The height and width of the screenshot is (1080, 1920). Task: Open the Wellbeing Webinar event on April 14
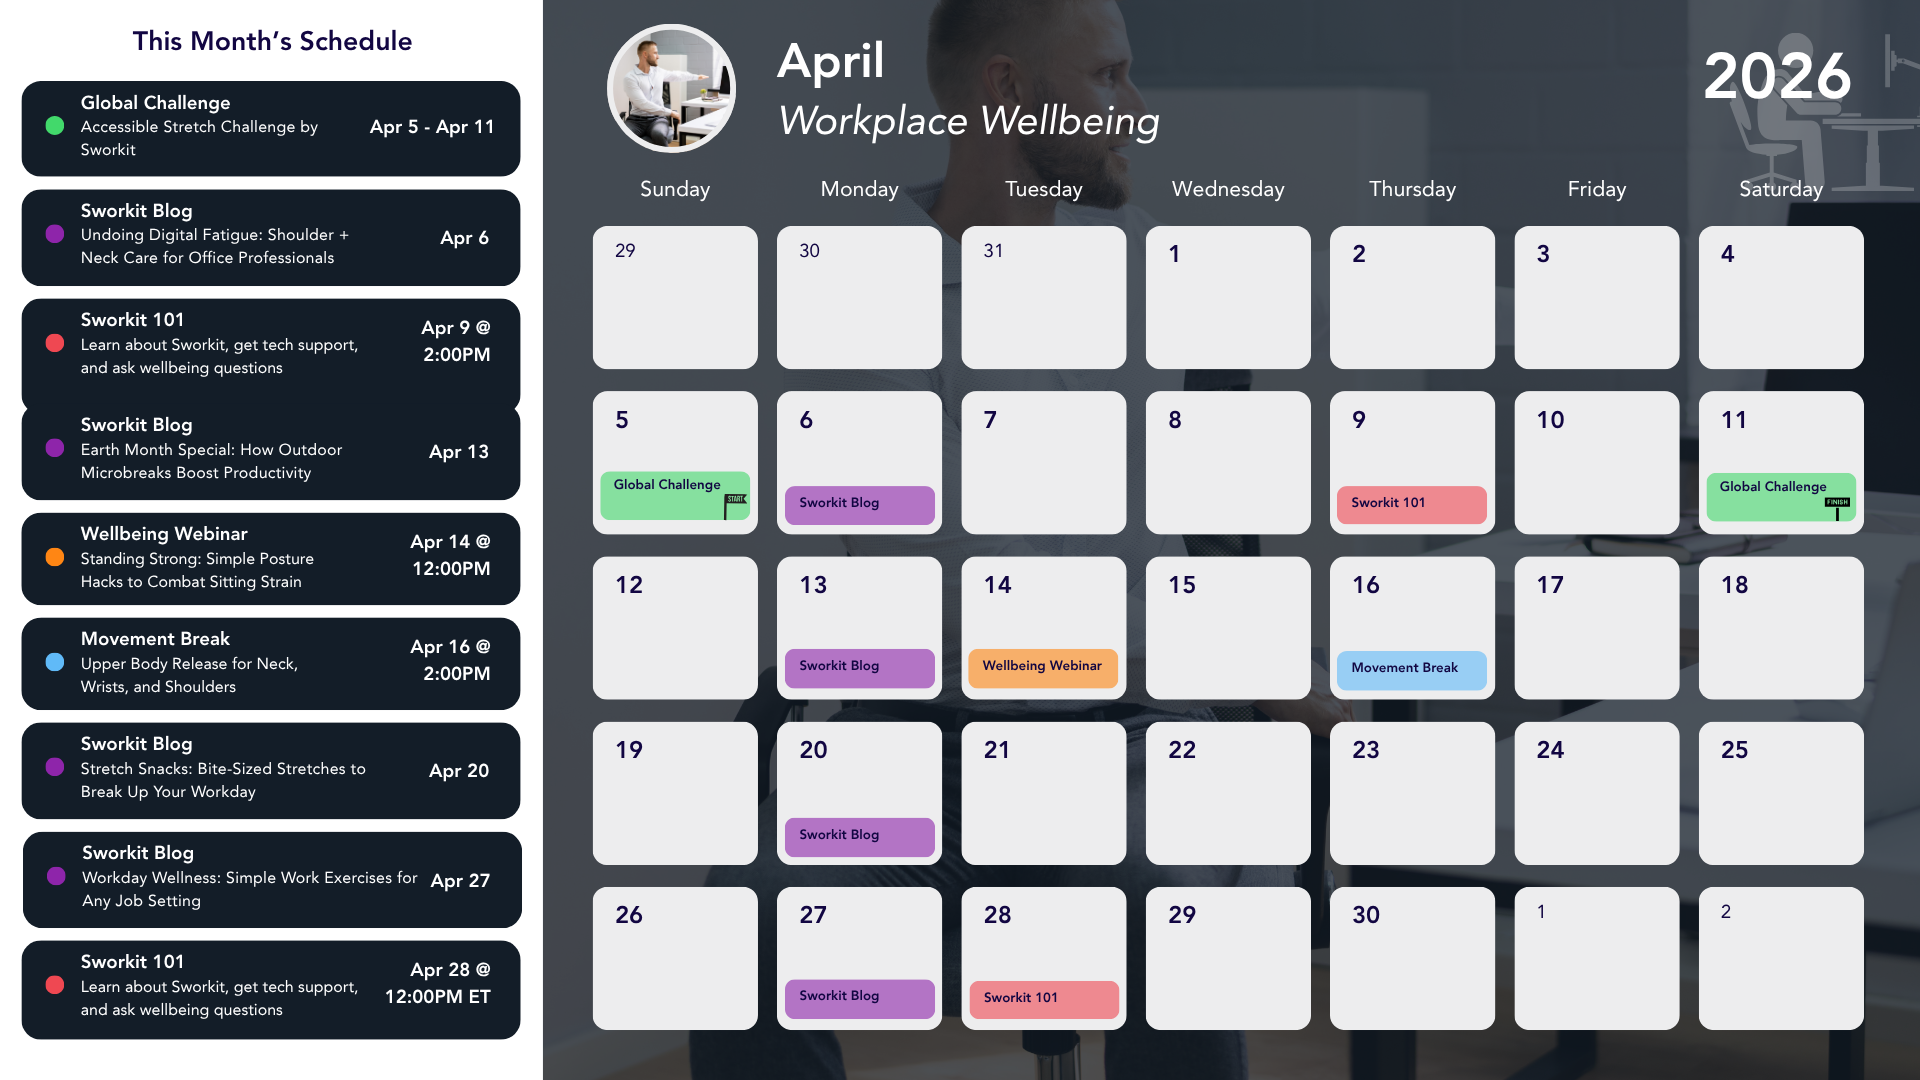click(x=1042, y=667)
